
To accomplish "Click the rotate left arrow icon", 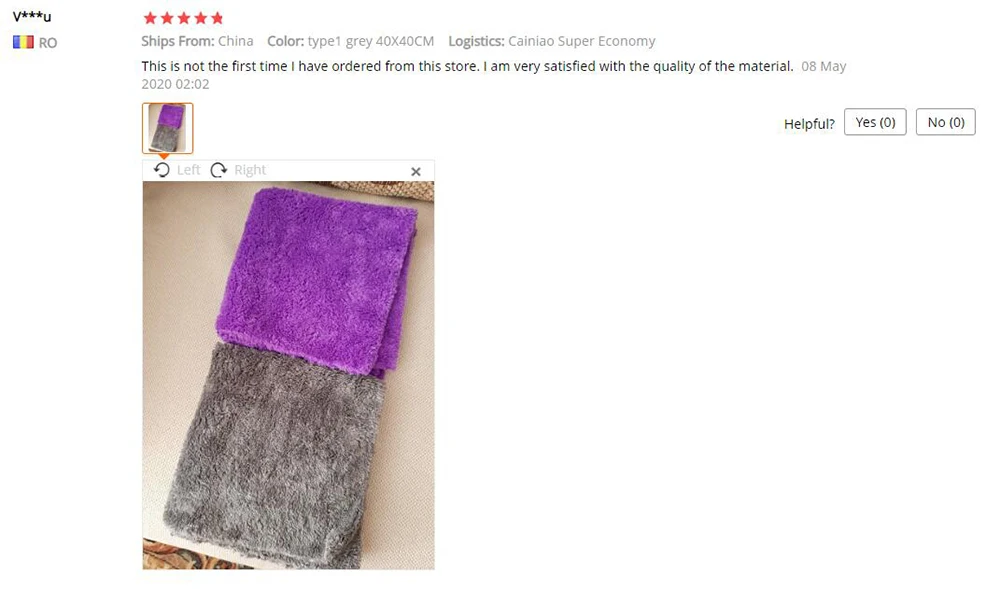I will tap(162, 170).
